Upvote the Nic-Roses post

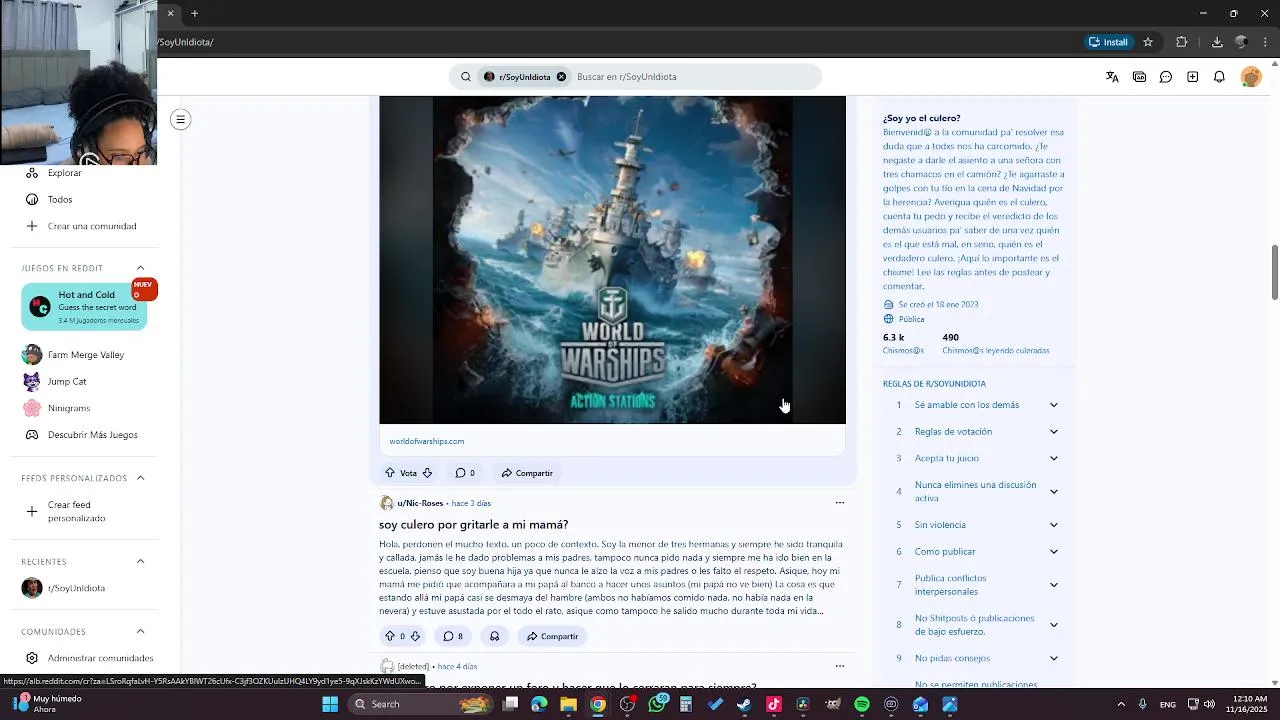pos(390,636)
